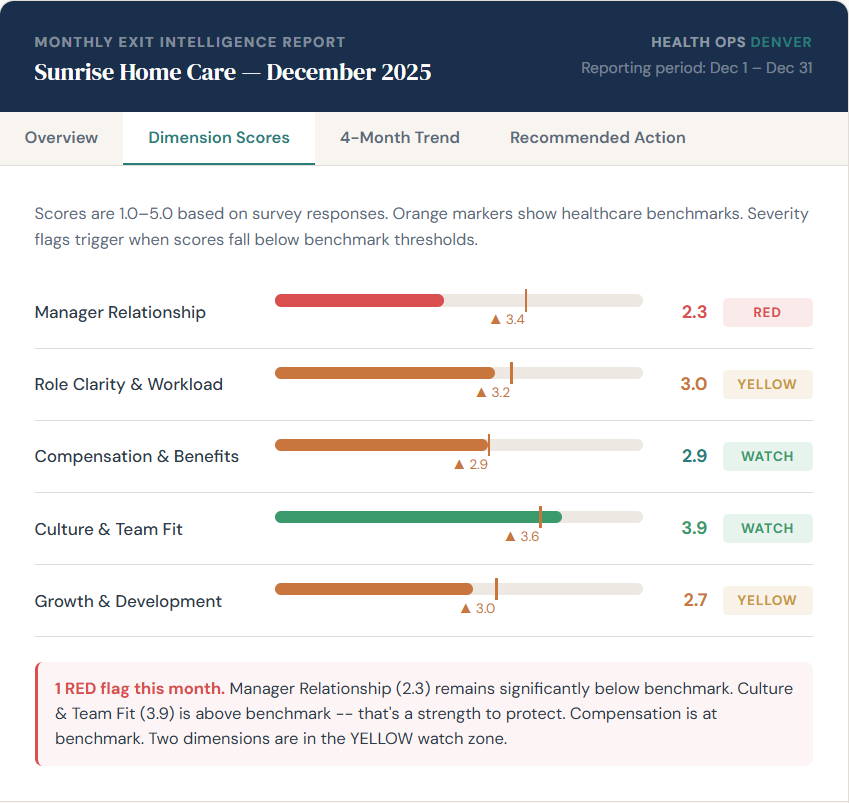Image resolution: width=849 pixels, height=803 pixels.
Task: Open the 4-Month Trend tab
Action: coord(399,137)
